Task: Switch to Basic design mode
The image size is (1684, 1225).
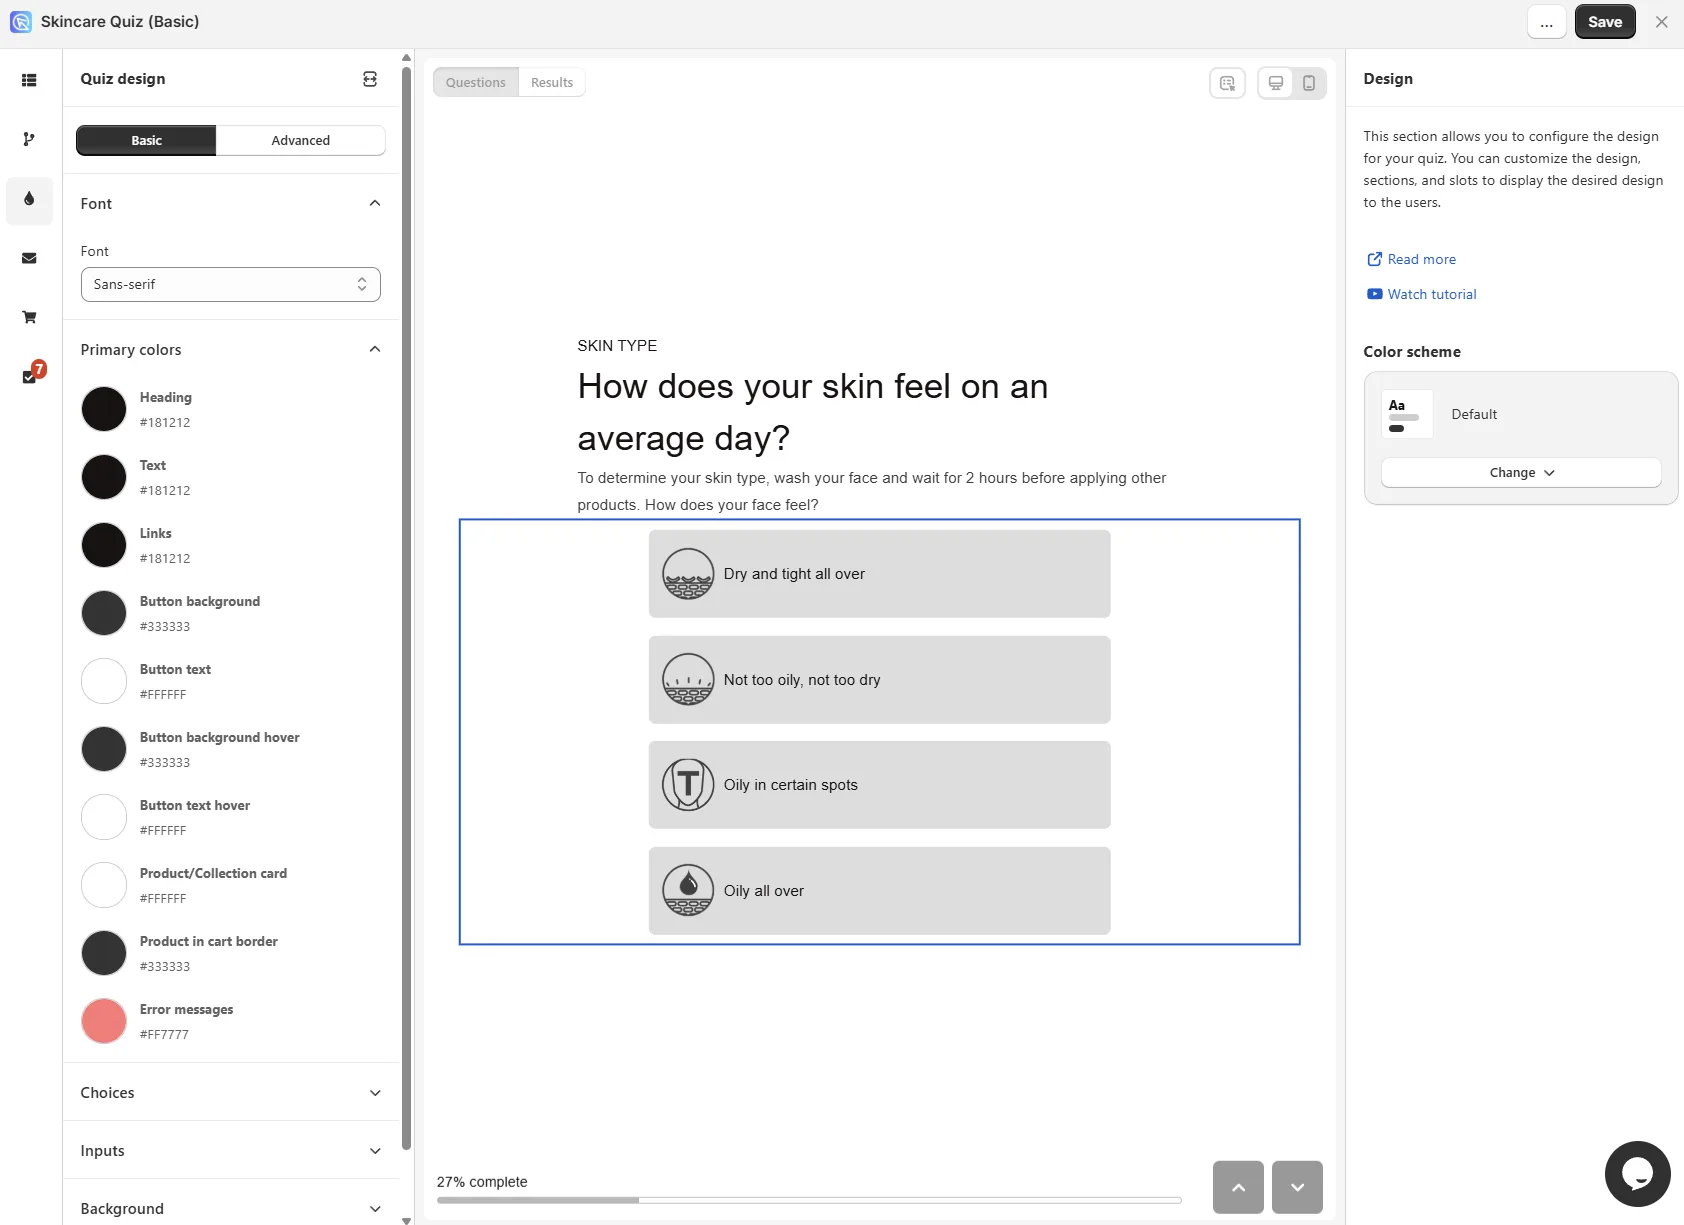Action: pos(146,141)
